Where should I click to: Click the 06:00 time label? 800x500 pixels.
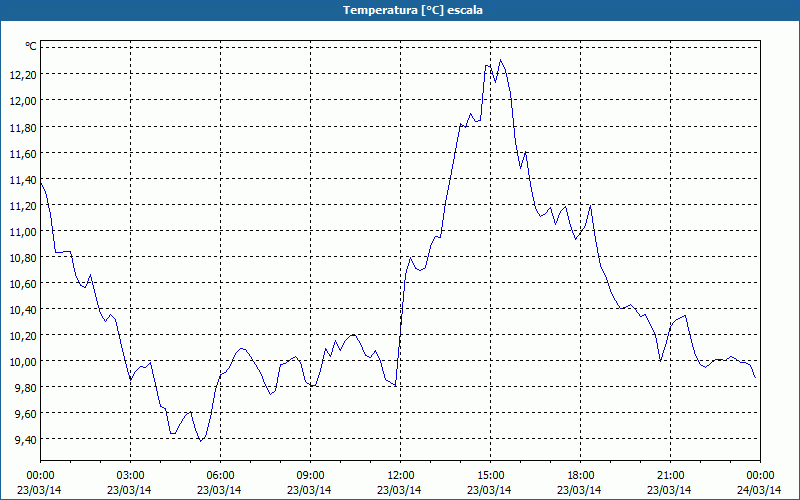[220, 476]
